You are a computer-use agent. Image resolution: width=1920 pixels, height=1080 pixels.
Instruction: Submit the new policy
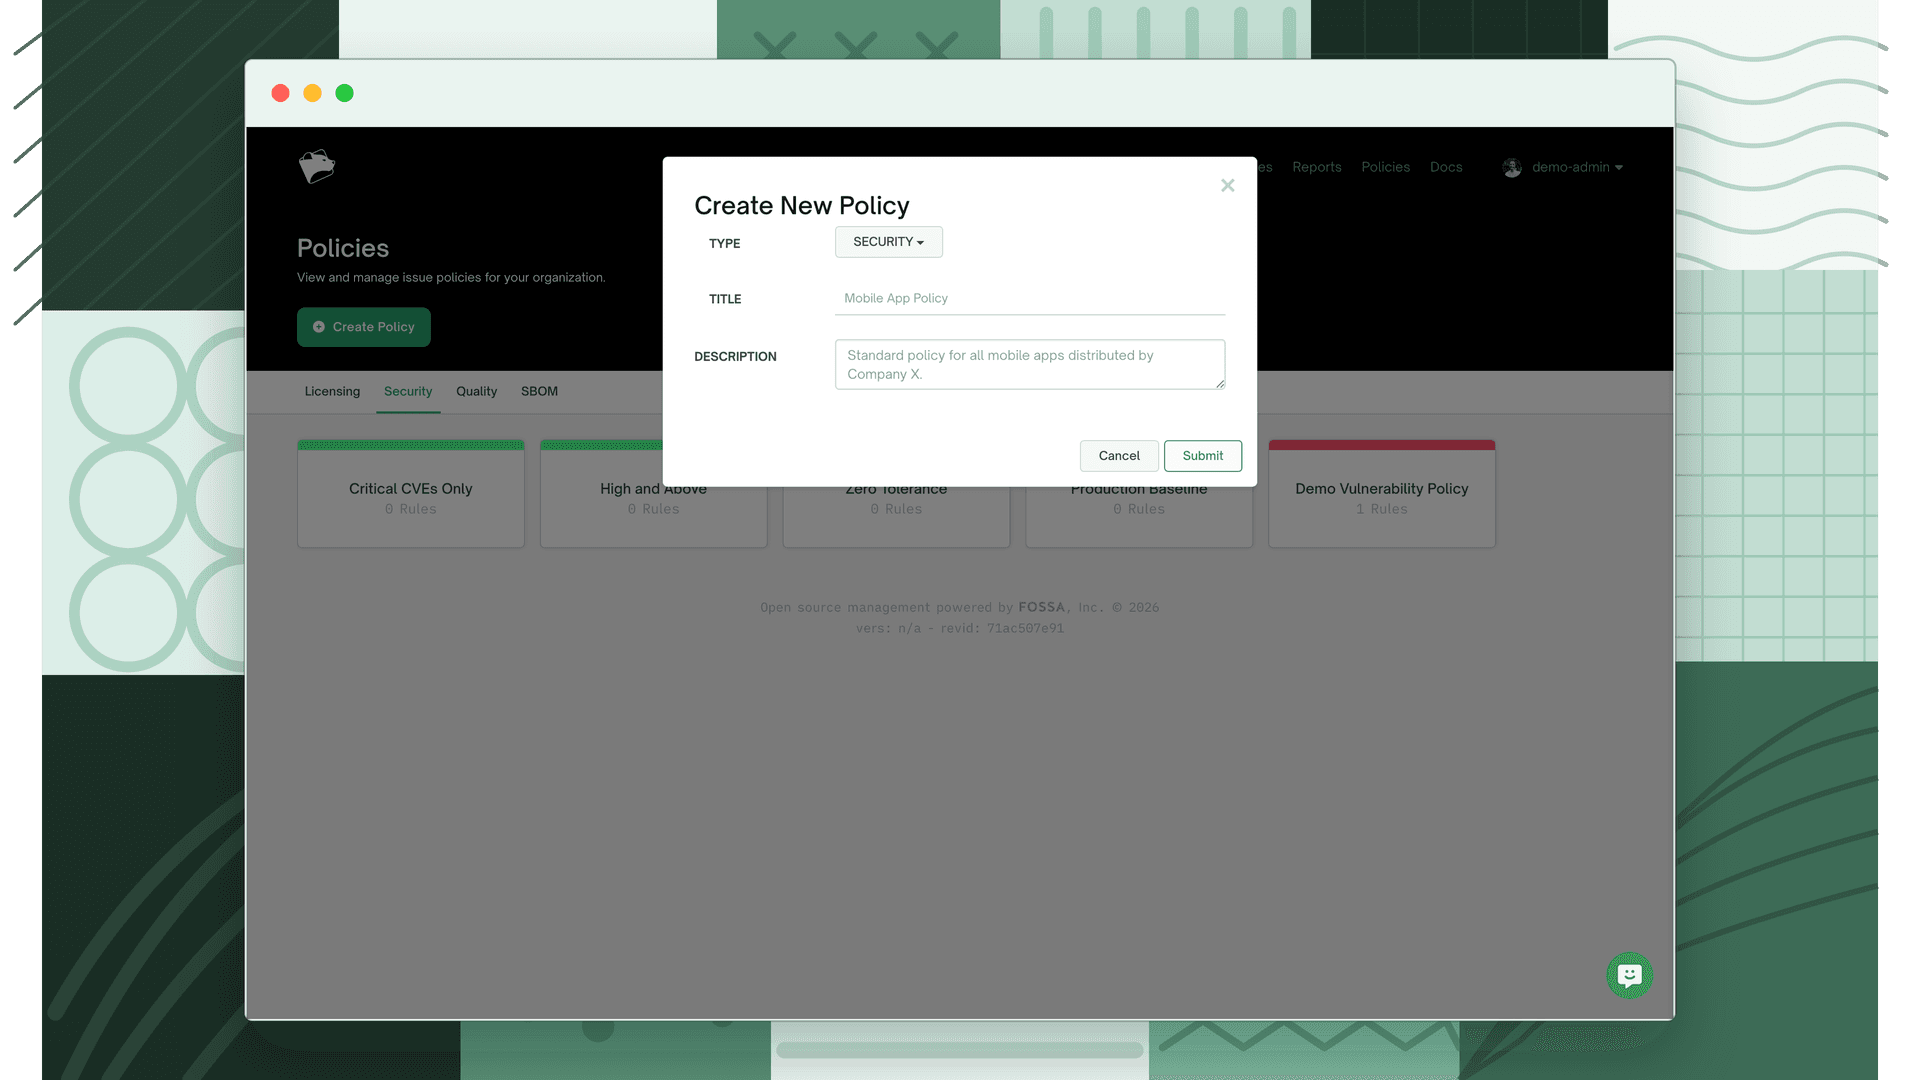click(x=1202, y=456)
